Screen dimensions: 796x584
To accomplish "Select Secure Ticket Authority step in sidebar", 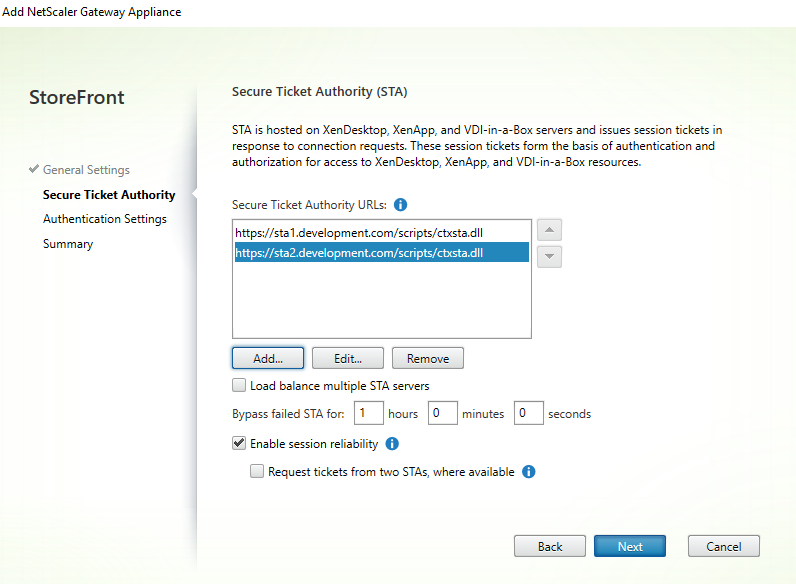I will click(109, 195).
